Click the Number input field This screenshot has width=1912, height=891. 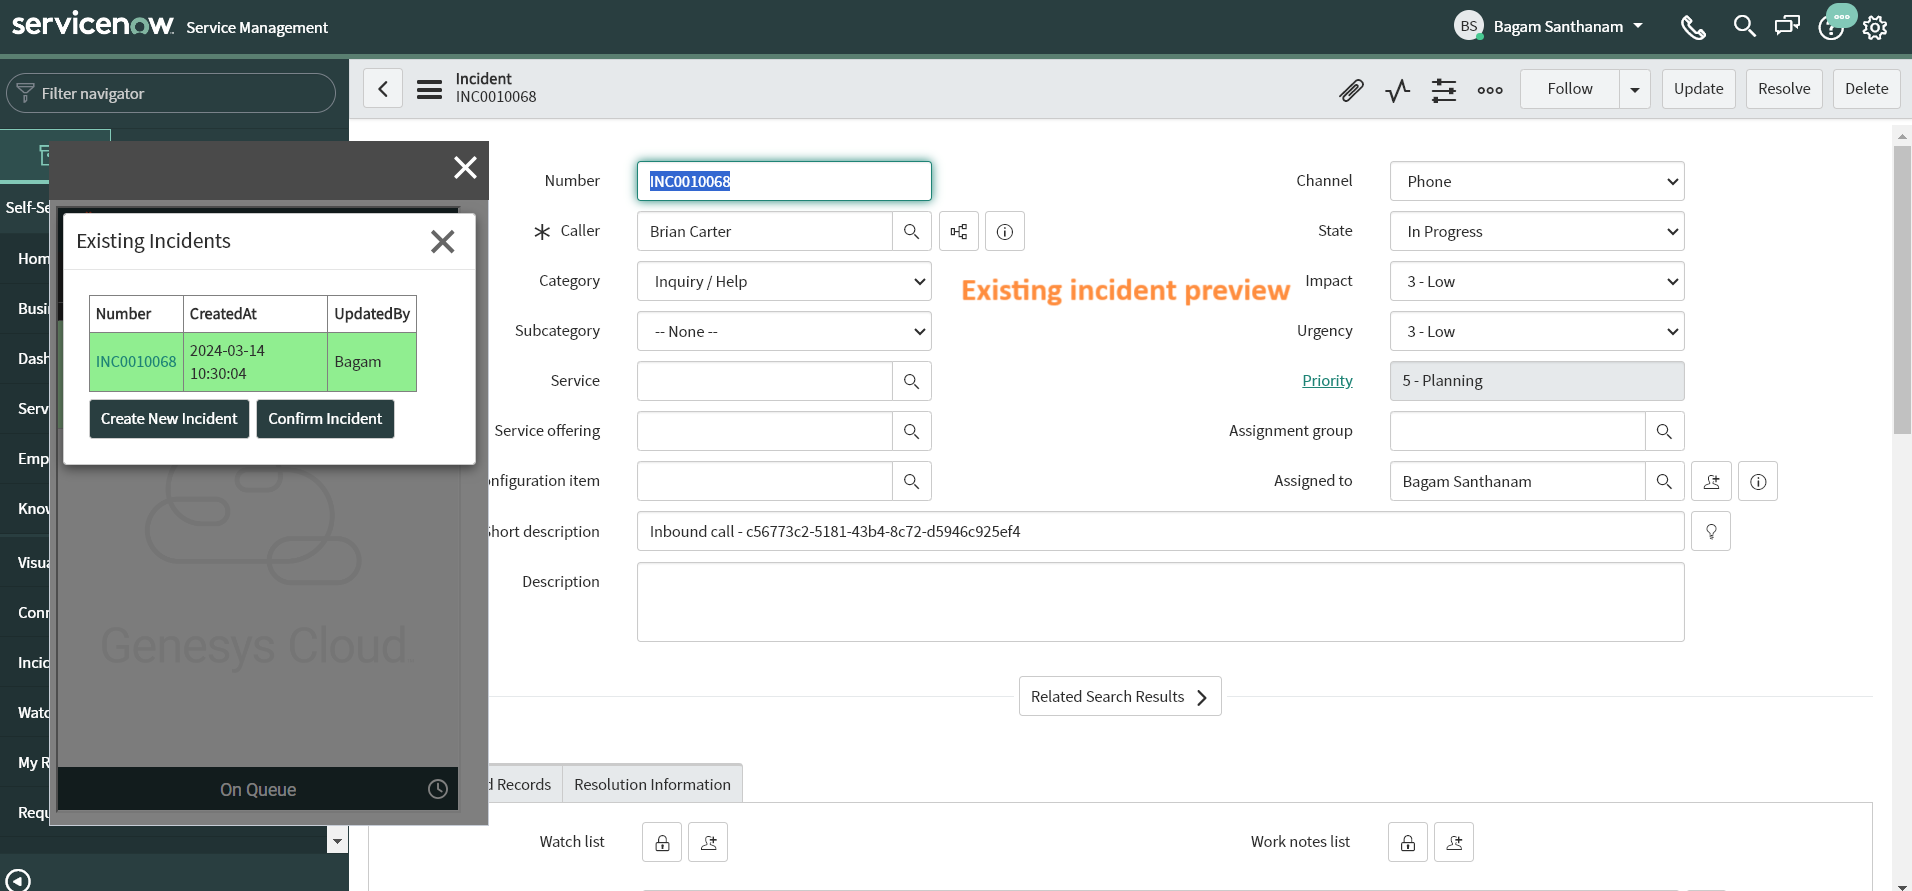784,181
